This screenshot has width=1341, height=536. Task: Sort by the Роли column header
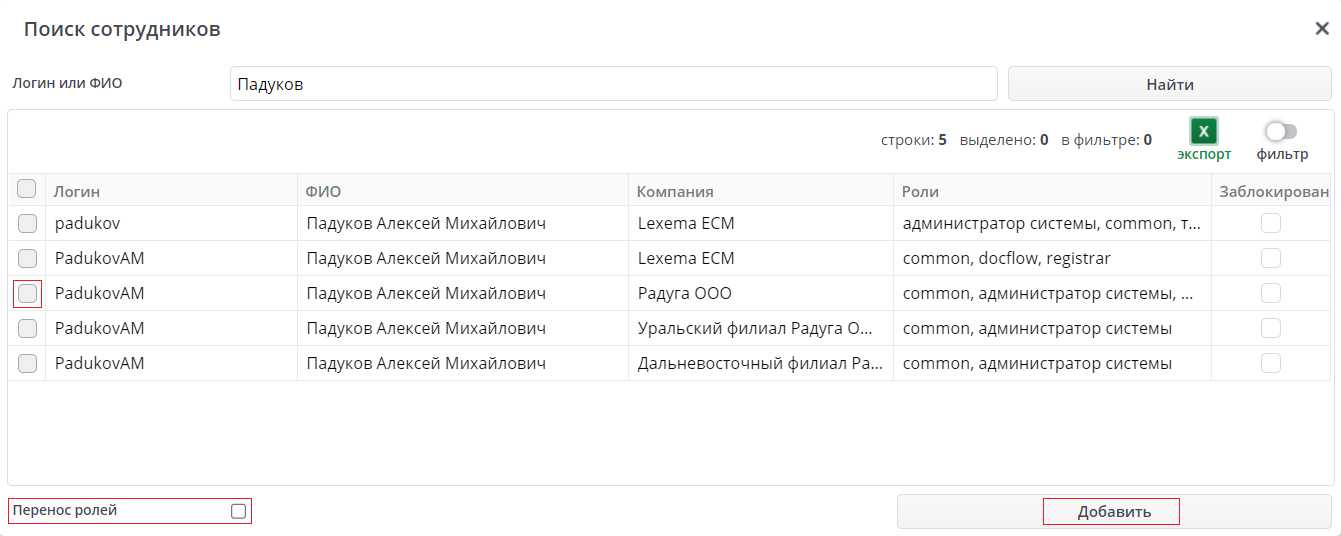pos(920,191)
